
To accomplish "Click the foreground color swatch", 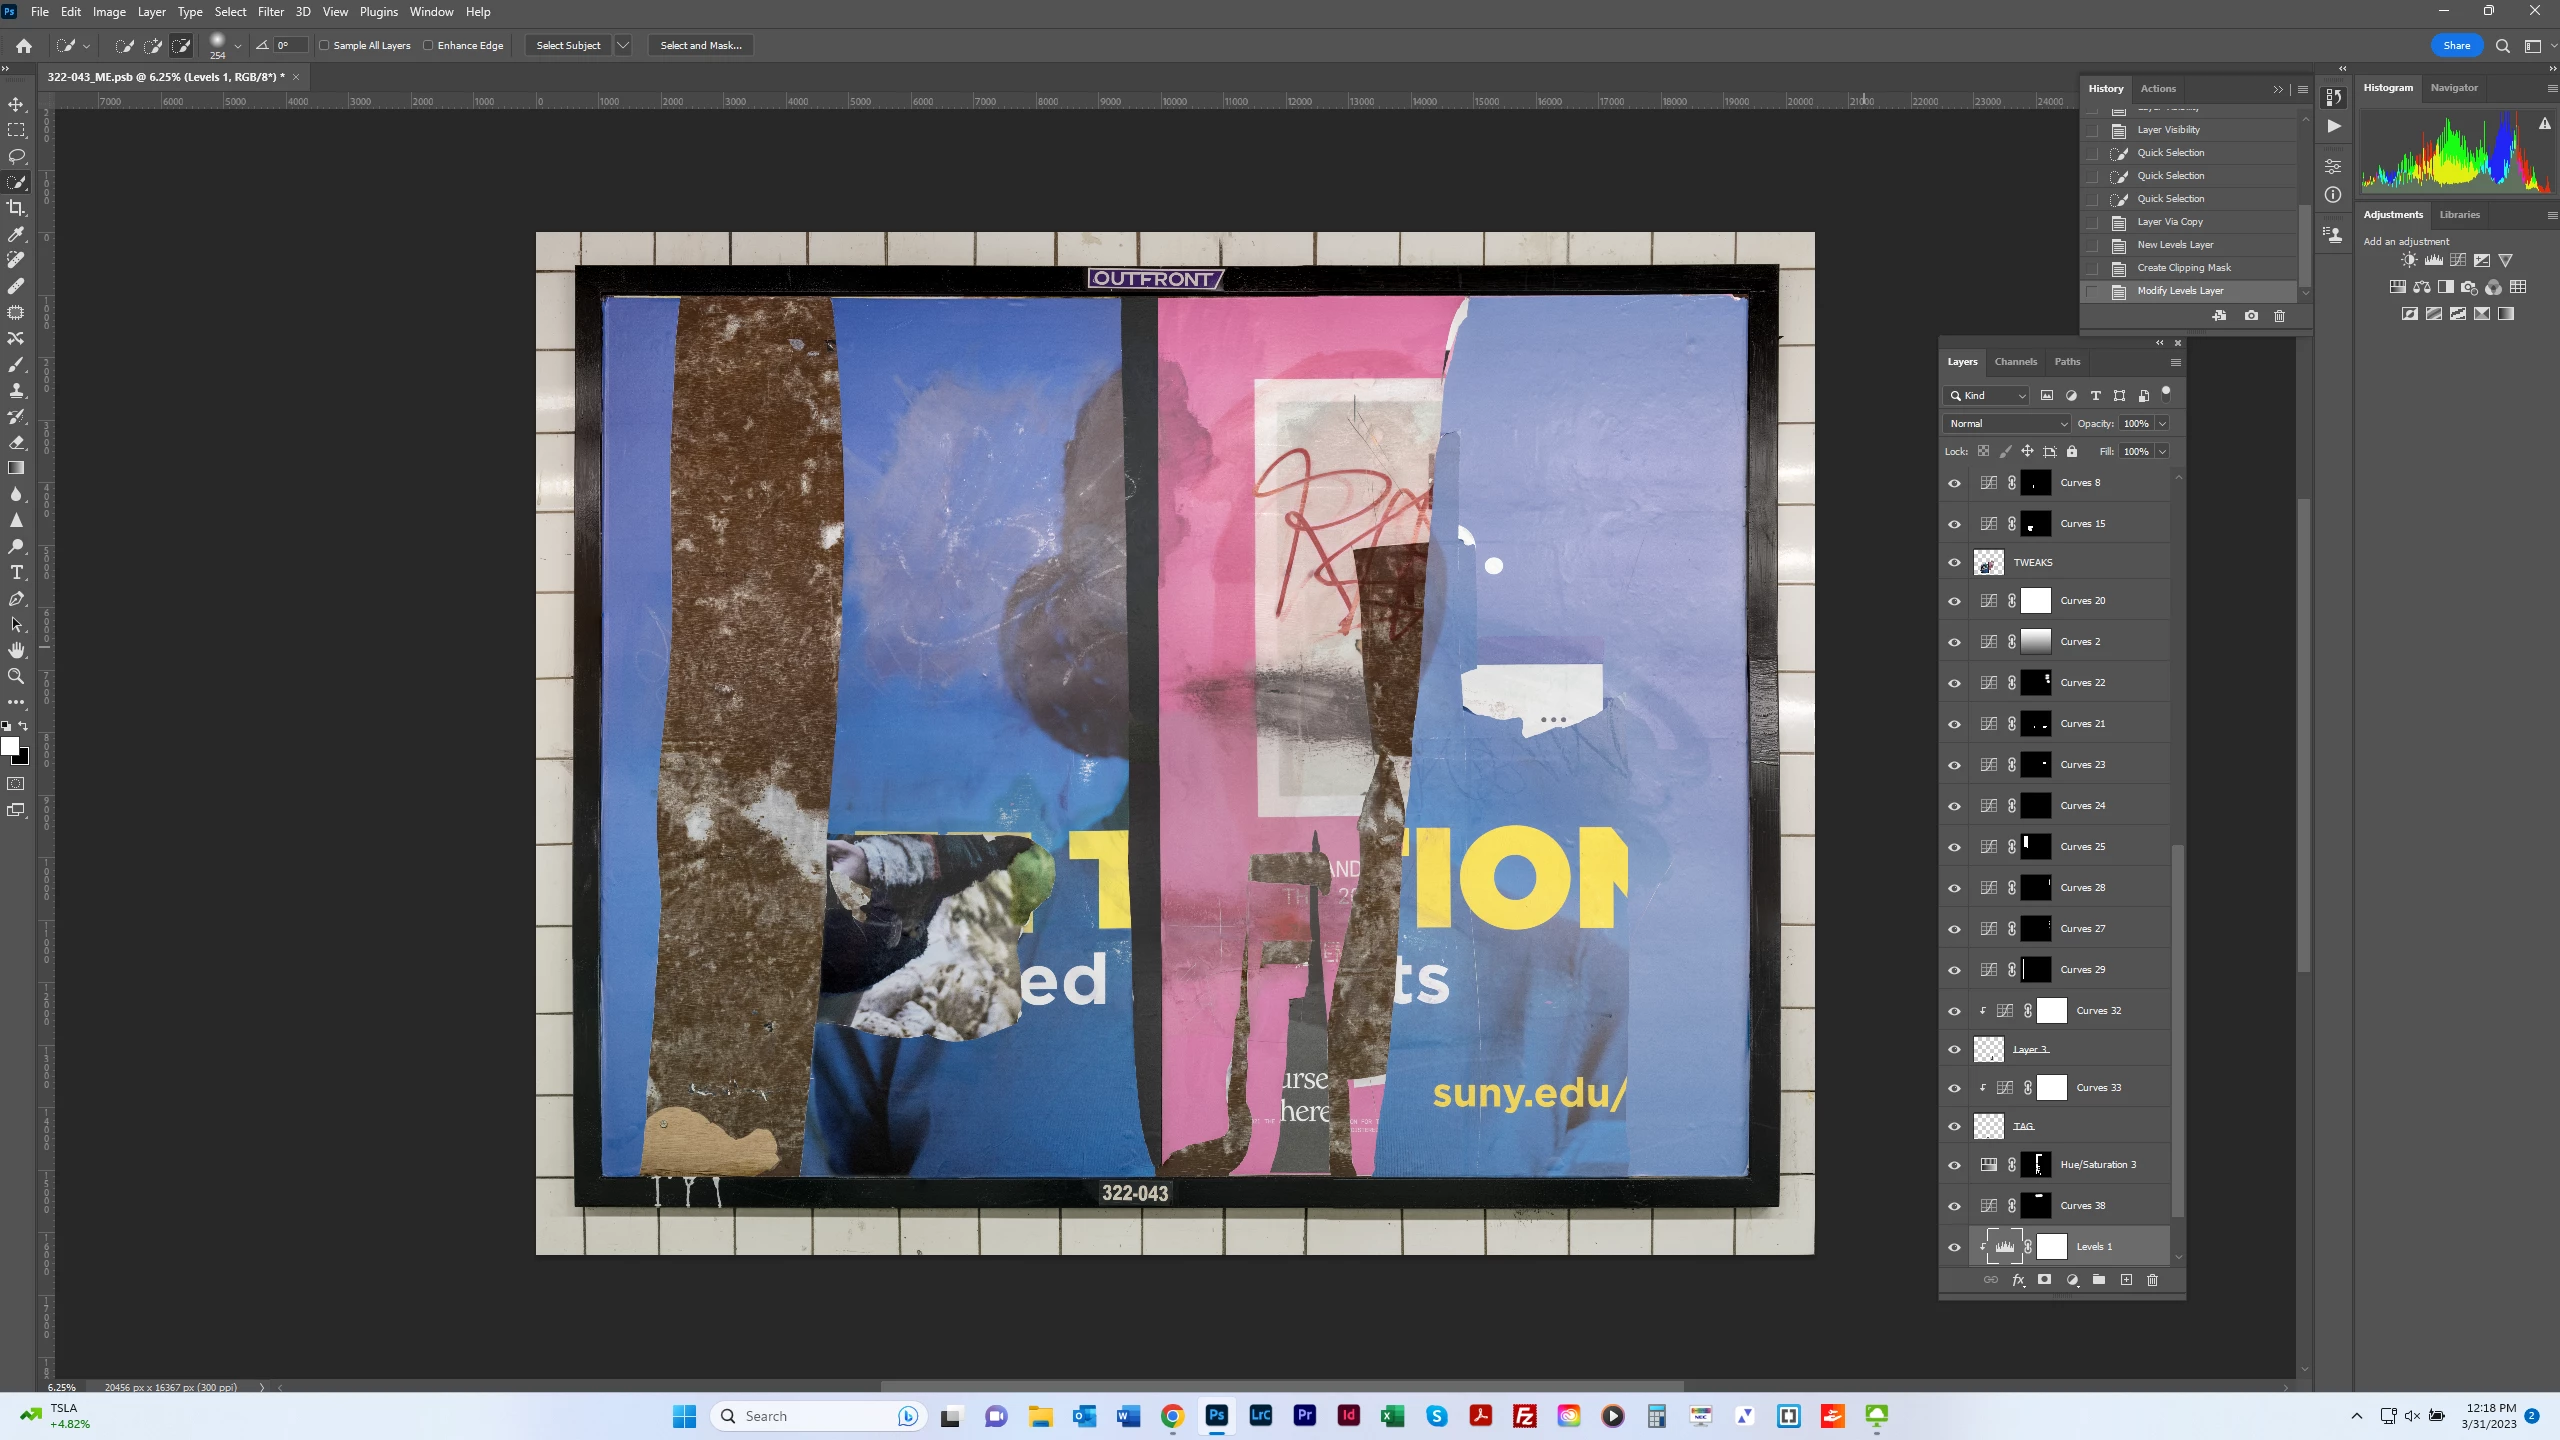I will coord(10,746).
